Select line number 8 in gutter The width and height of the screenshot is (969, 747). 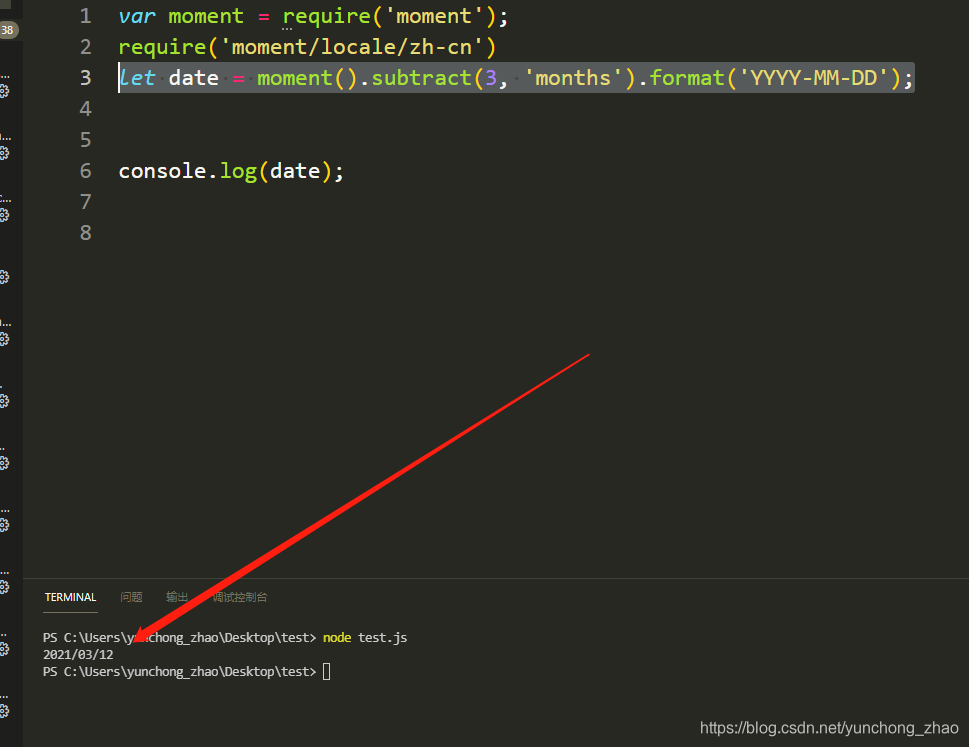coord(85,233)
